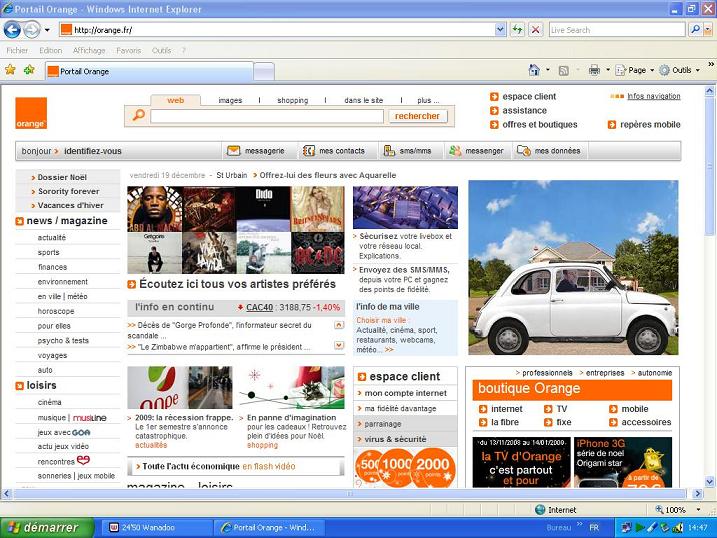This screenshot has height=538, width=717.
Task: Click the mes contacts address book icon
Action: pos(309,150)
